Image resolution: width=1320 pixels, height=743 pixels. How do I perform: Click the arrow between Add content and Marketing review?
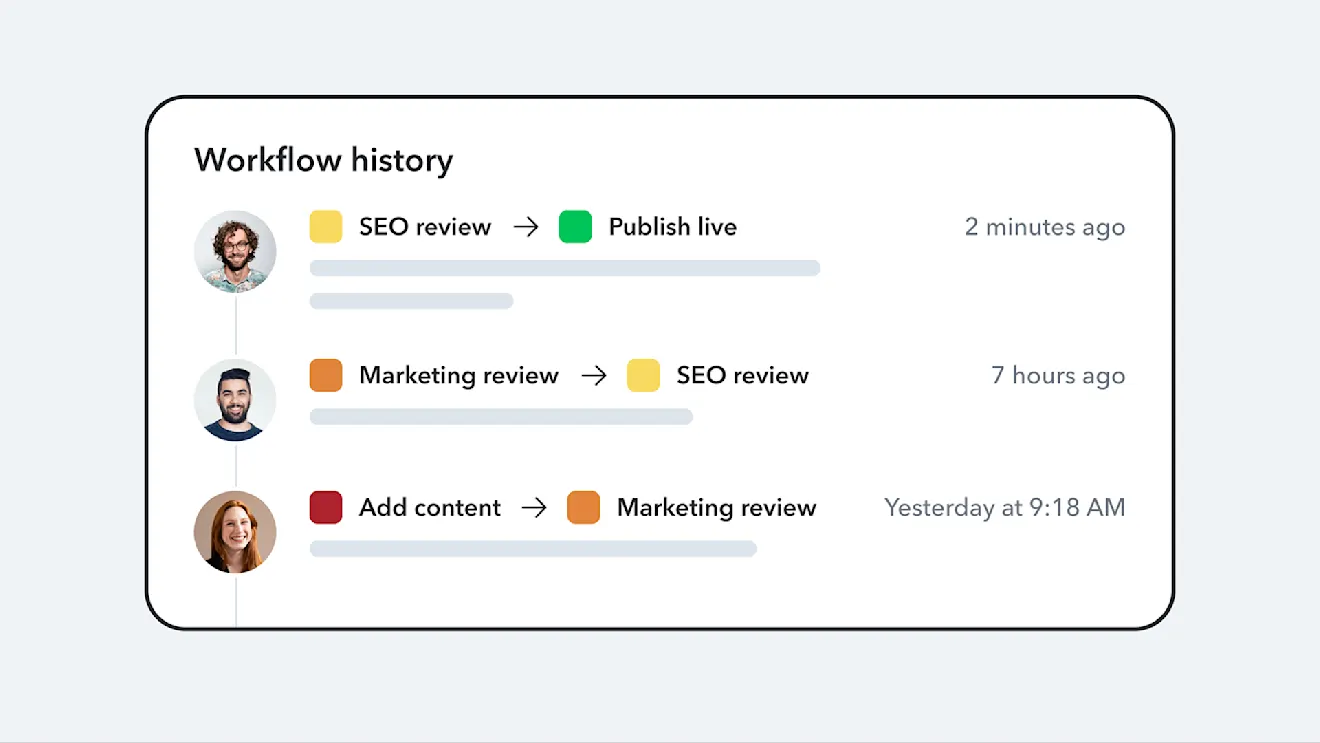(x=534, y=507)
